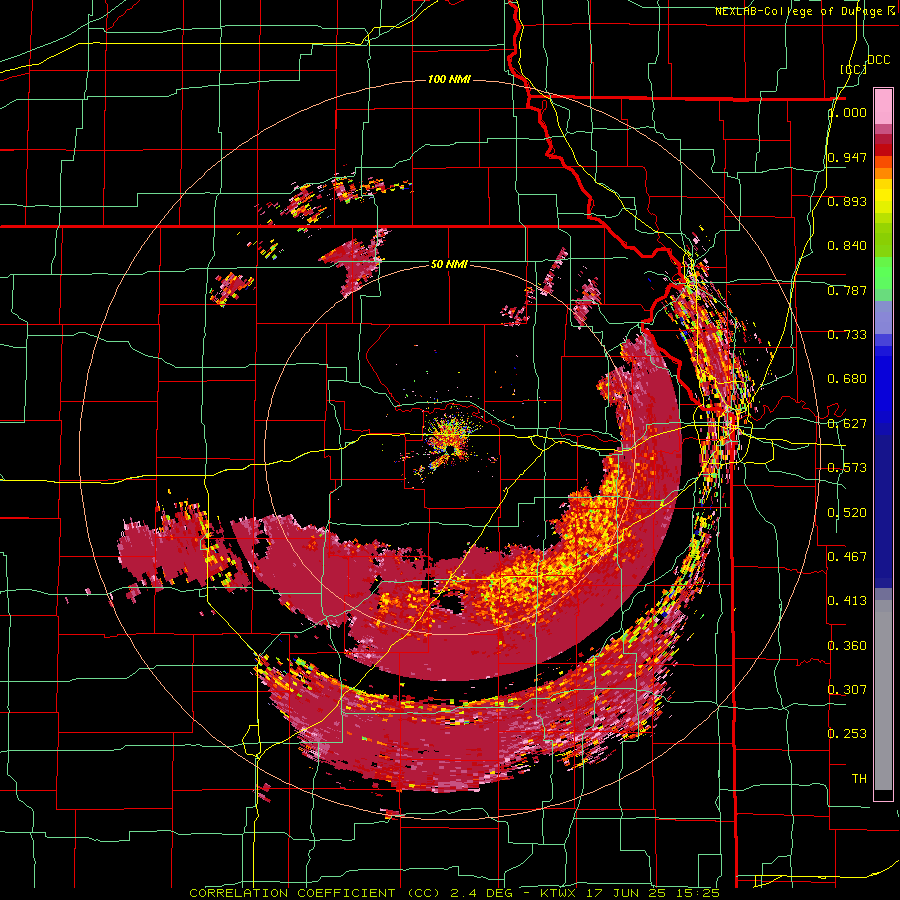Image resolution: width=900 pixels, height=900 pixels.
Task: Select the 0.573 value on the color scale
Action: (x=847, y=468)
